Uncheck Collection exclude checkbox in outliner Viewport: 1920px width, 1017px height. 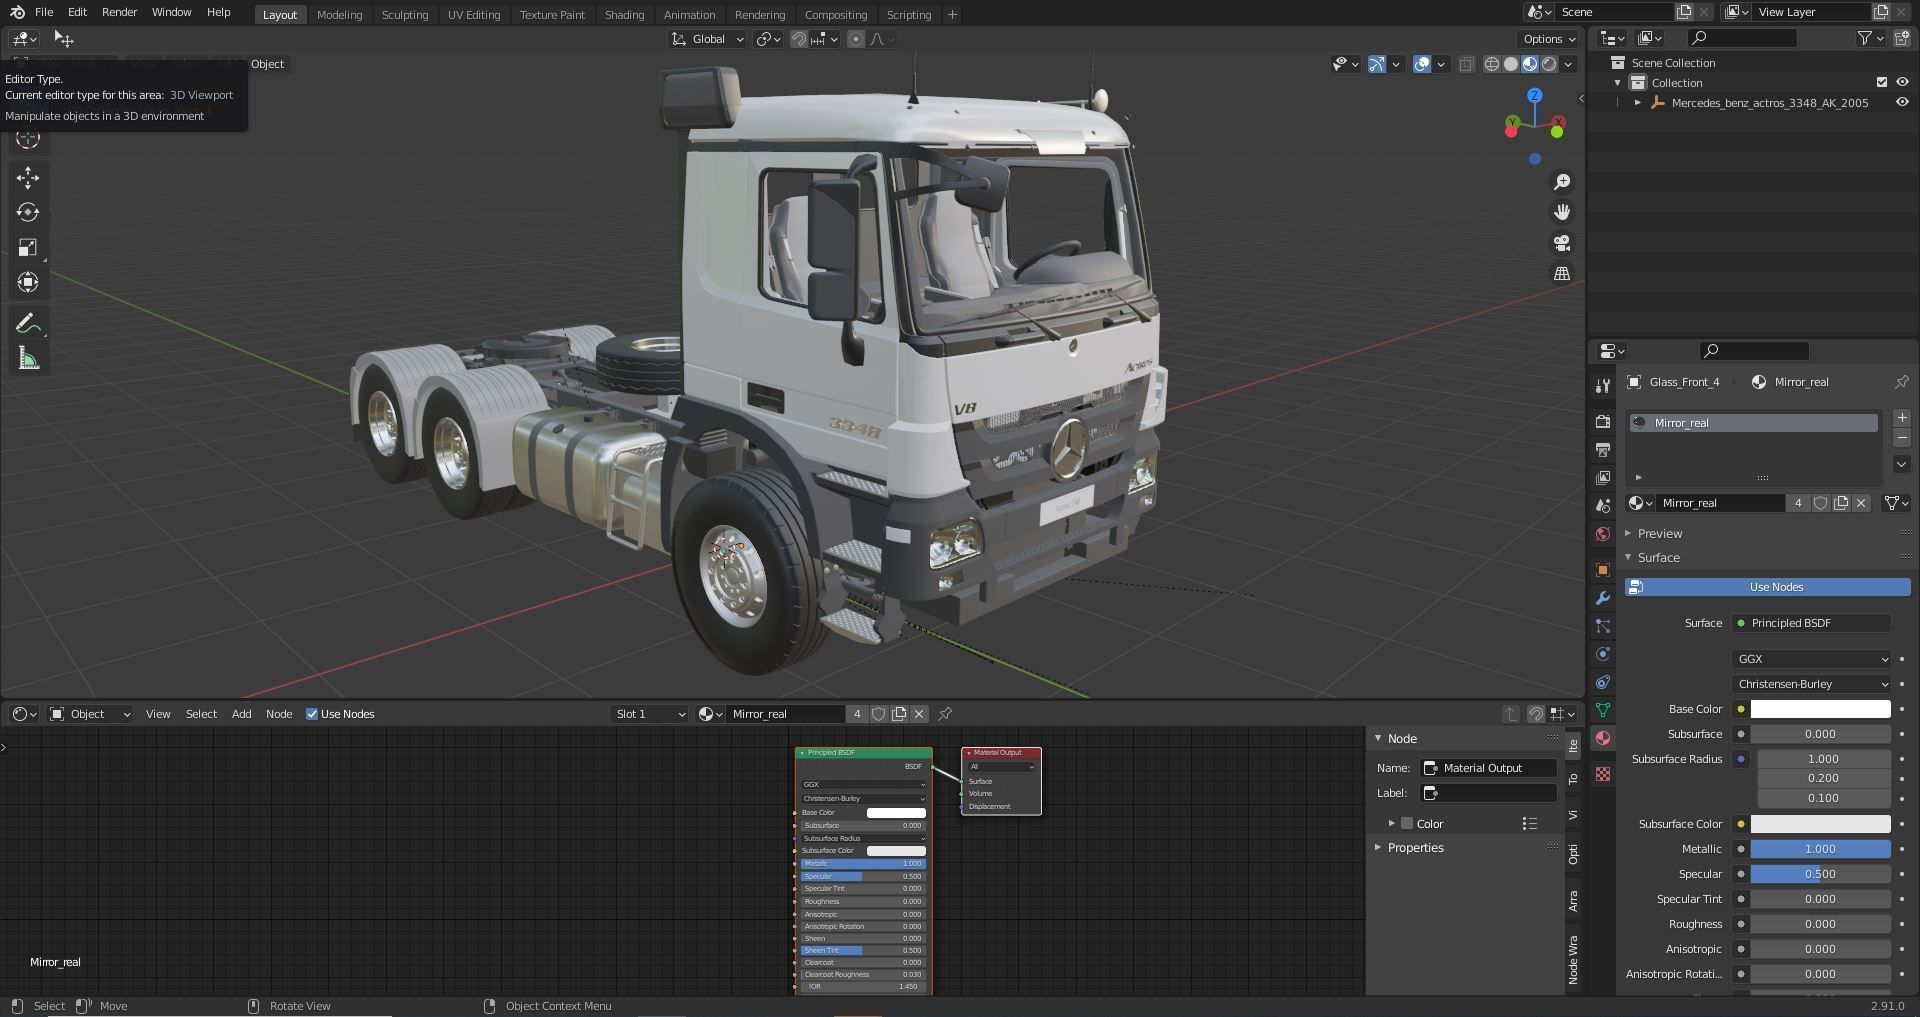click(x=1882, y=82)
